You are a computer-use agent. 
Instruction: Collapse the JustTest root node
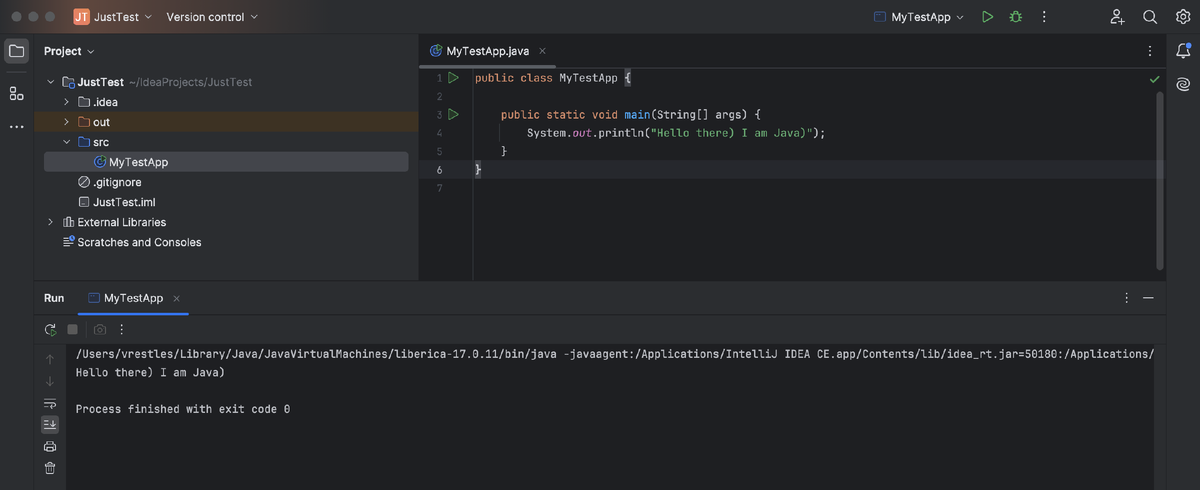coord(51,82)
